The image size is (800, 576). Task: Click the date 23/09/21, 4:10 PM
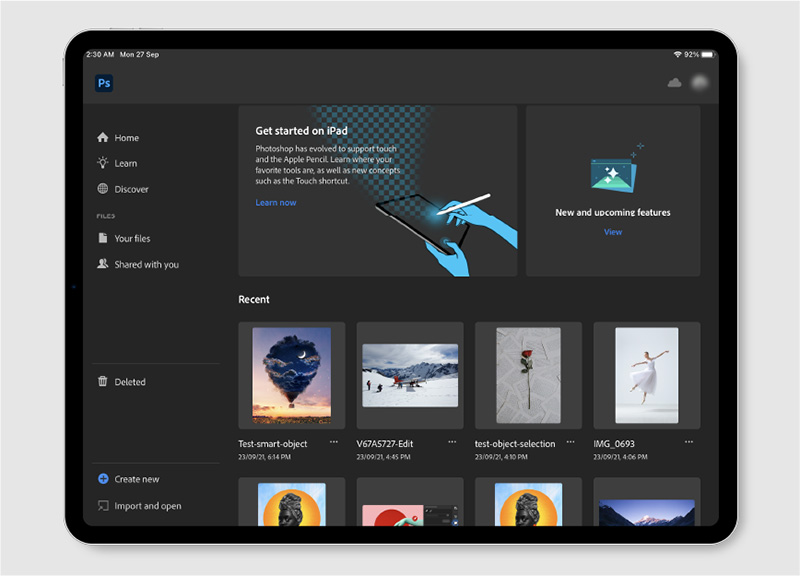tap(501, 457)
